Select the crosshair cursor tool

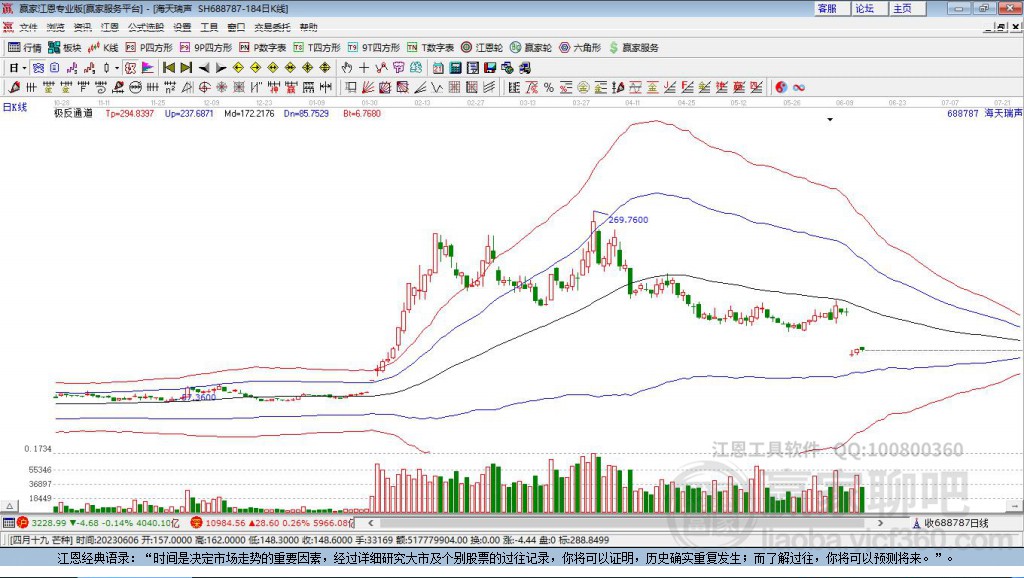point(364,67)
